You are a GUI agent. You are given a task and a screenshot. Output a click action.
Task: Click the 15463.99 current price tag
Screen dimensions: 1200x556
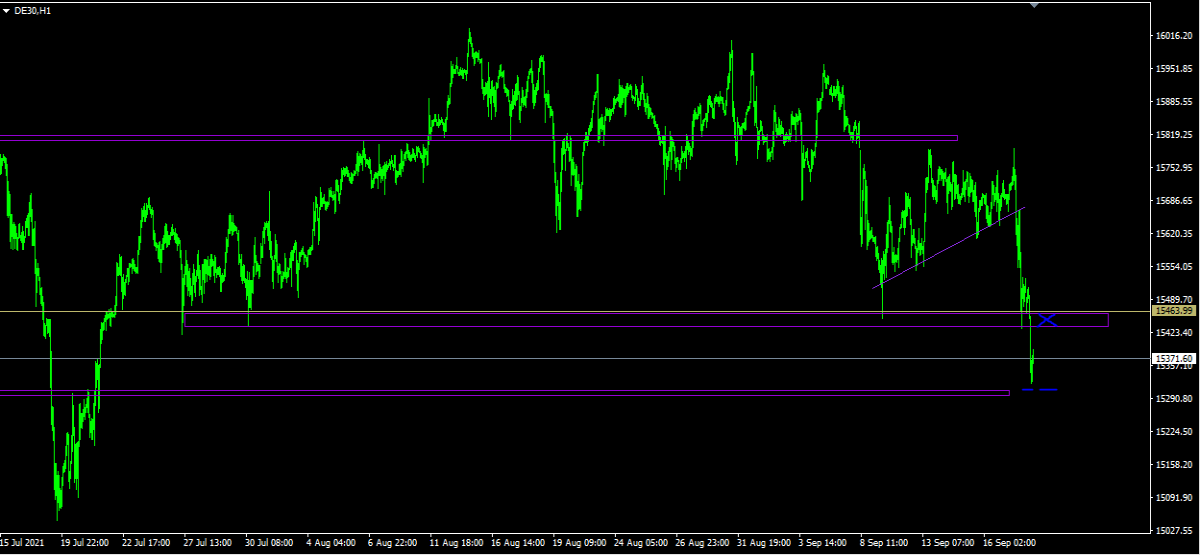coord(1174,311)
